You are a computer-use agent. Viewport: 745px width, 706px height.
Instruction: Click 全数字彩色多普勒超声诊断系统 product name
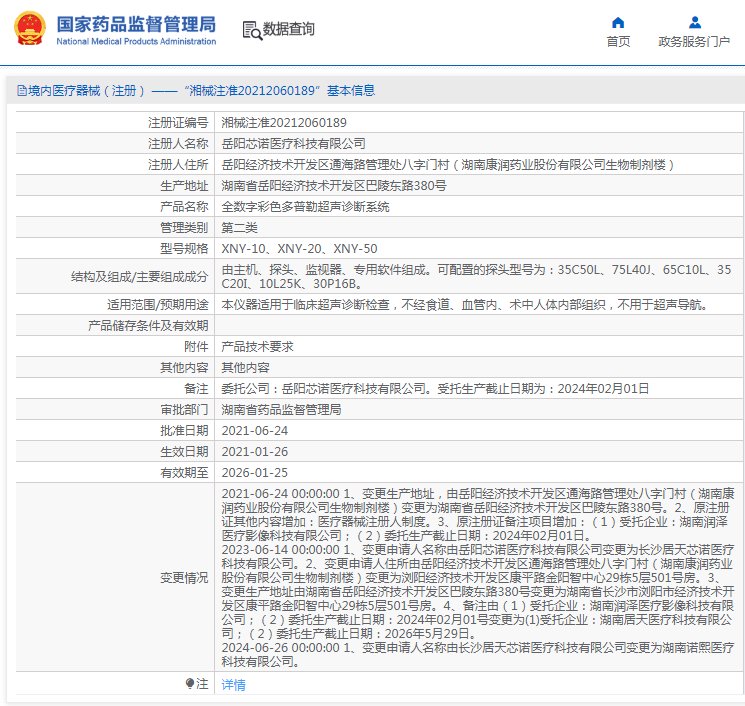[305, 206]
